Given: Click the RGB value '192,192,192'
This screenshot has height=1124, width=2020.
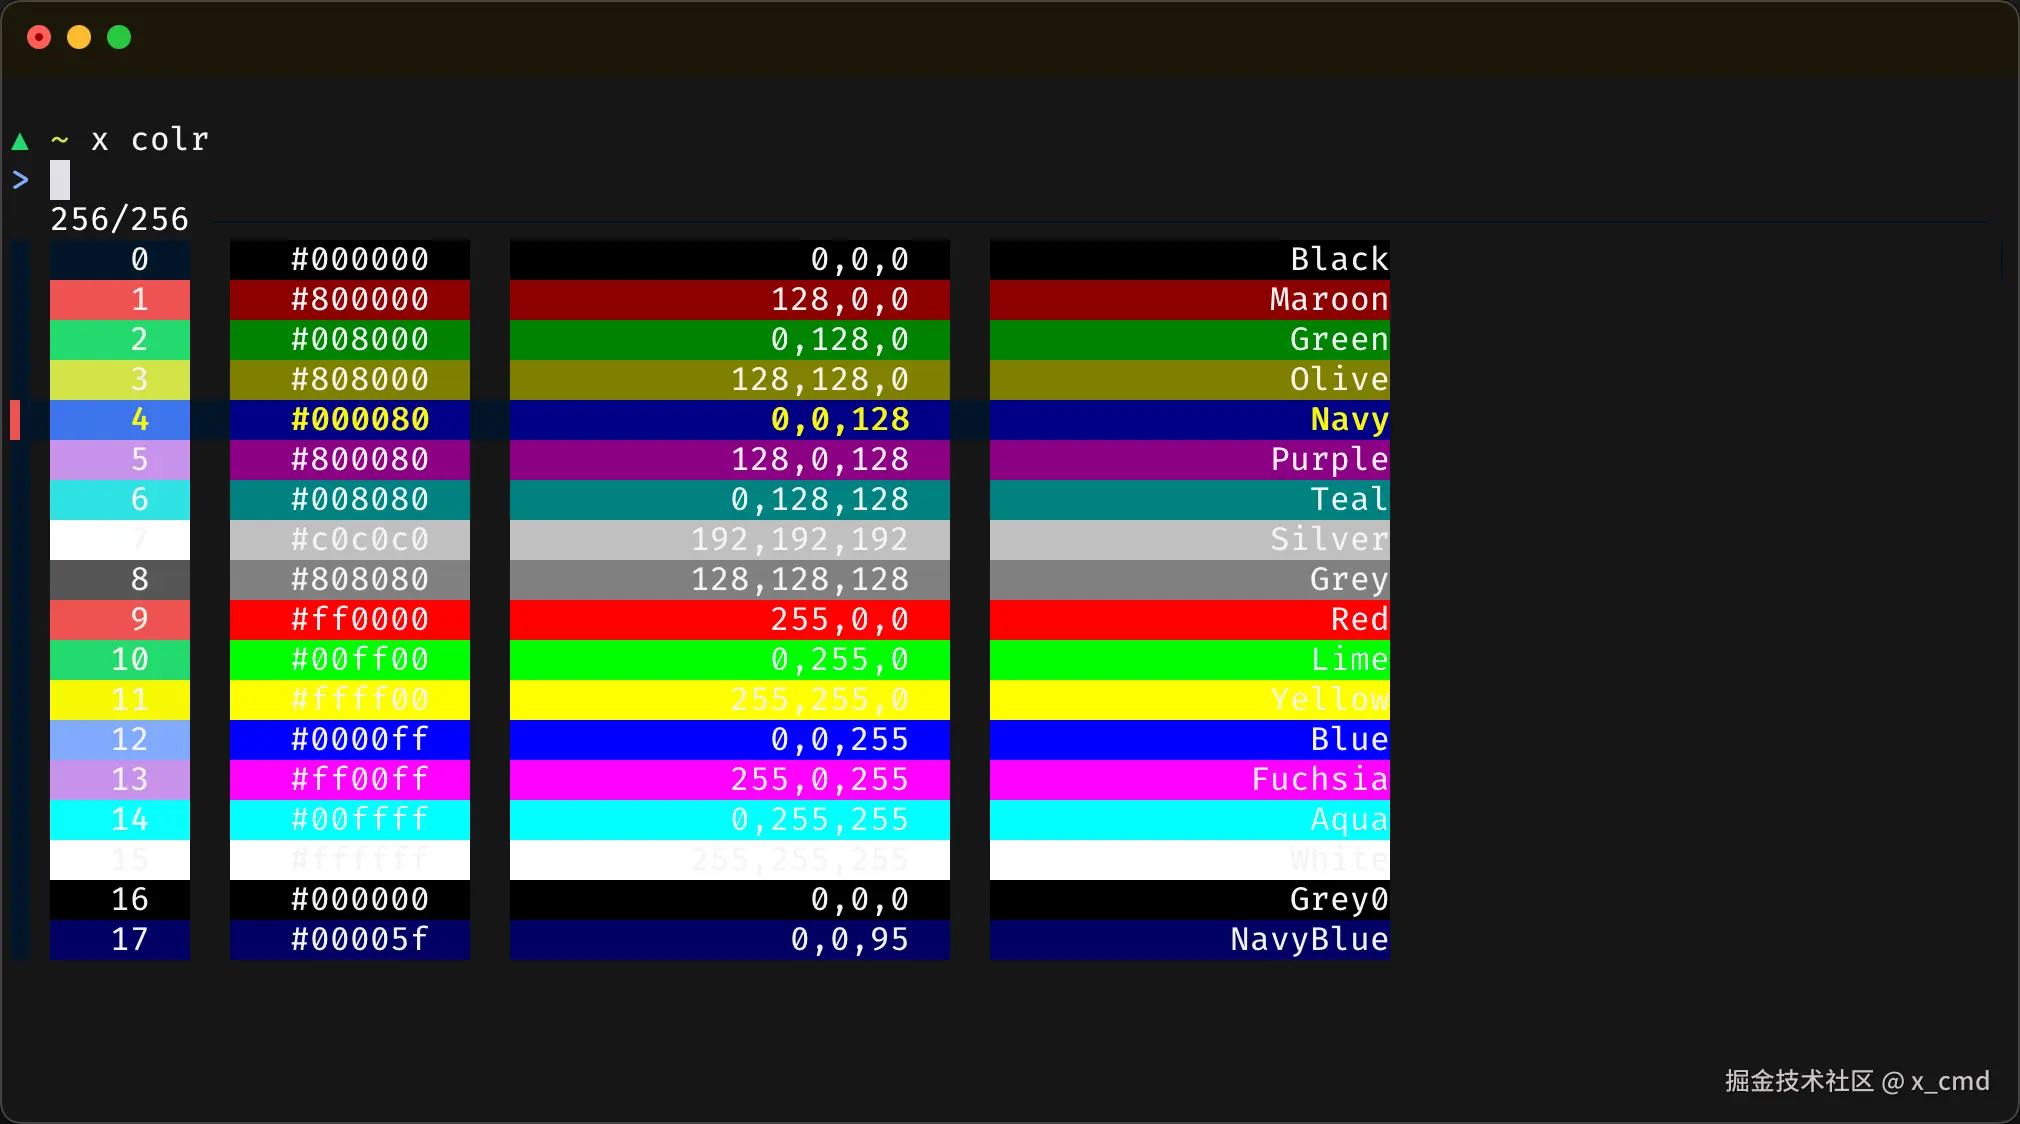Looking at the screenshot, I should pos(800,540).
